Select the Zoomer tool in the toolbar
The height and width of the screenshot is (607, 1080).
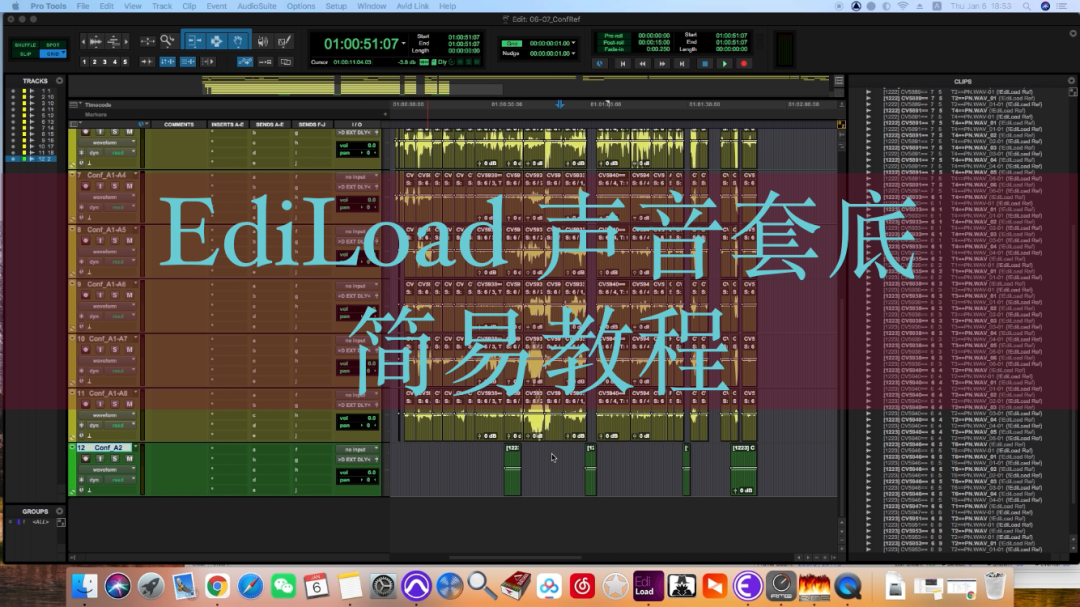pyautogui.click(x=168, y=41)
